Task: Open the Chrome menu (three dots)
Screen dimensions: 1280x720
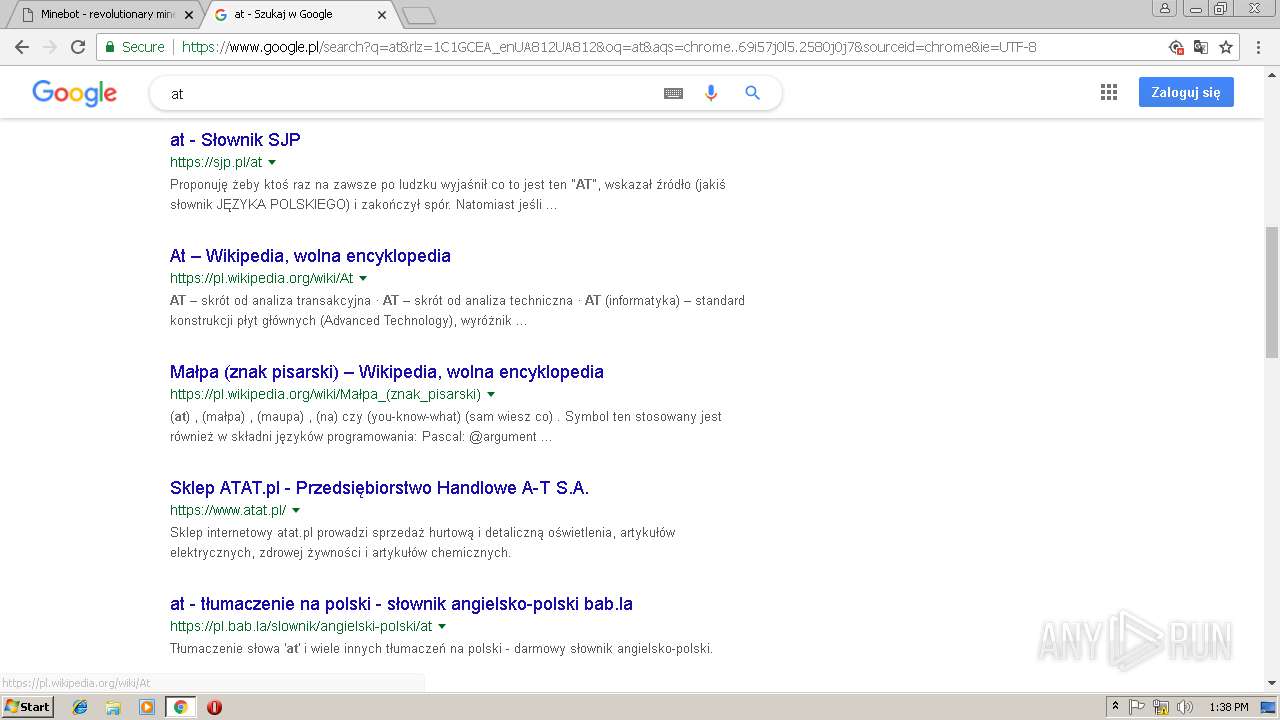Action: (x=1257, y=47)
